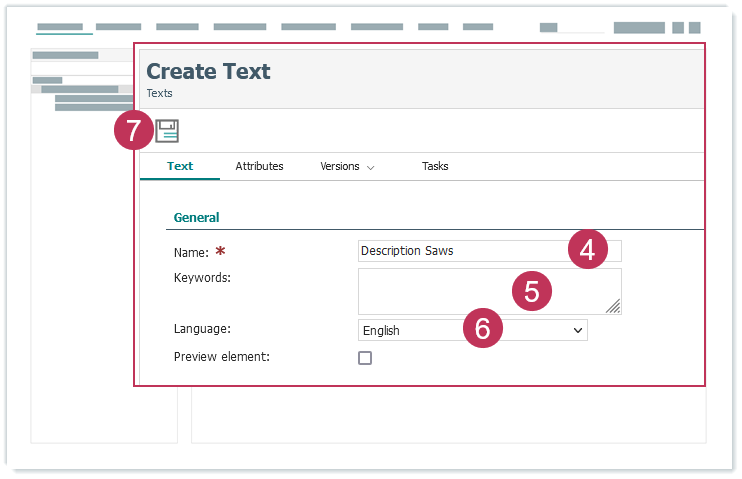Tick the Preview element checkbox

(365, 358)
